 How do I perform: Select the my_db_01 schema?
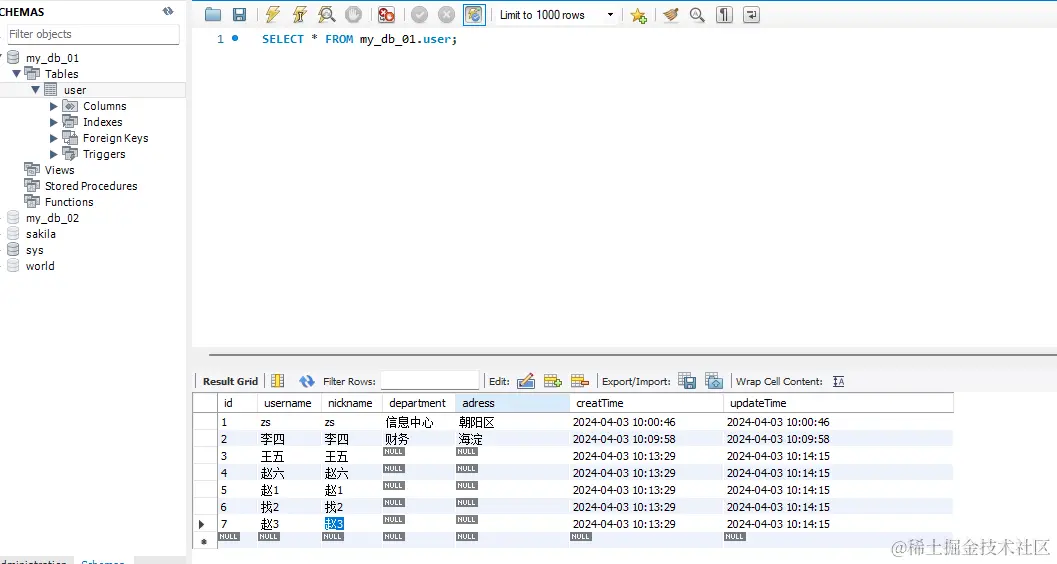tap(52, 58)
